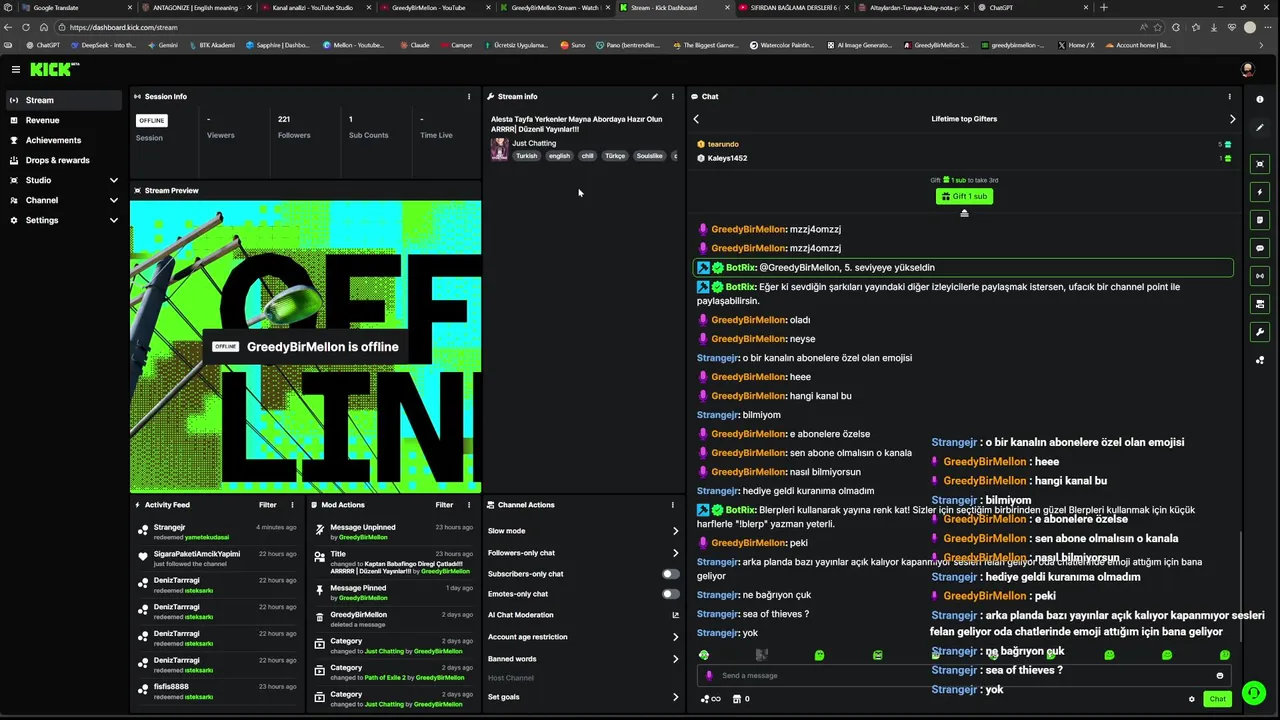The height and width of the screenshot is (720, 1280).
Task: Open the Claude bookmark in bookmarks bar
Action: pos(414,45)
